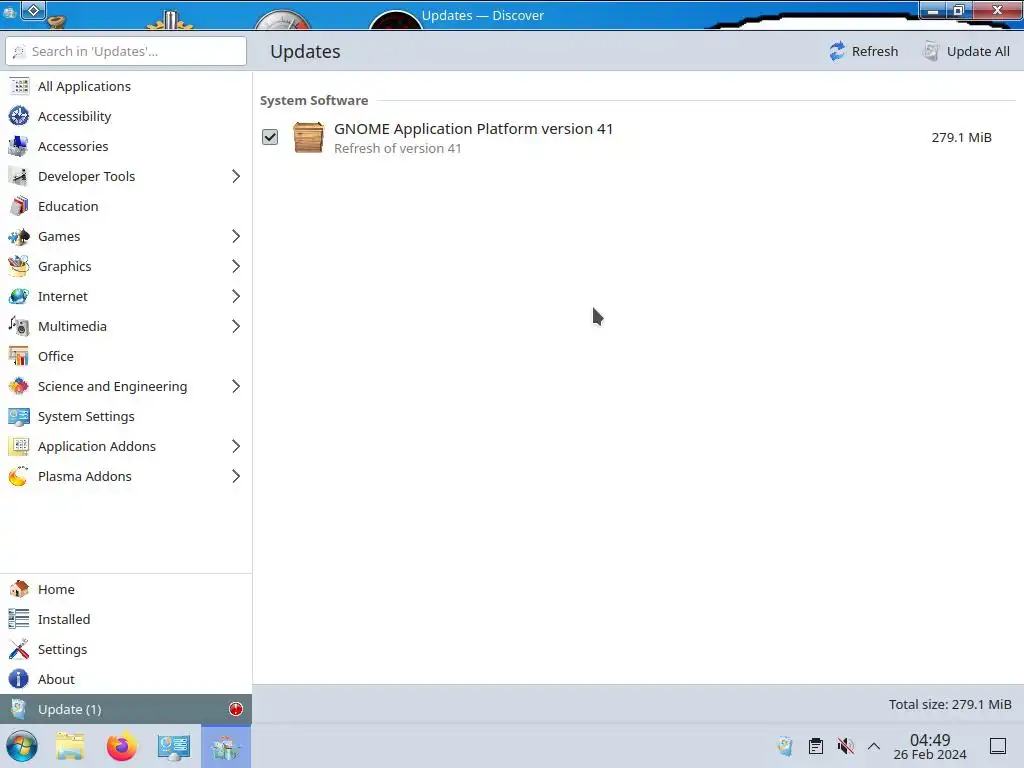The height and width of the screenshot is (768, 1024).
Task: Open the About page label
Action: coord(56,679)
